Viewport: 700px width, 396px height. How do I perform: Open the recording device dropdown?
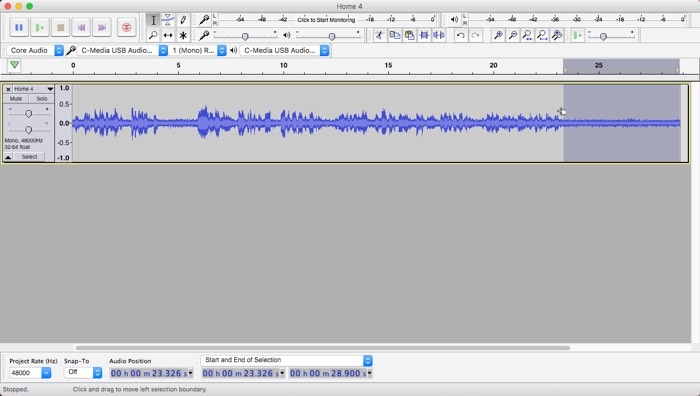[x=123, y=50]
